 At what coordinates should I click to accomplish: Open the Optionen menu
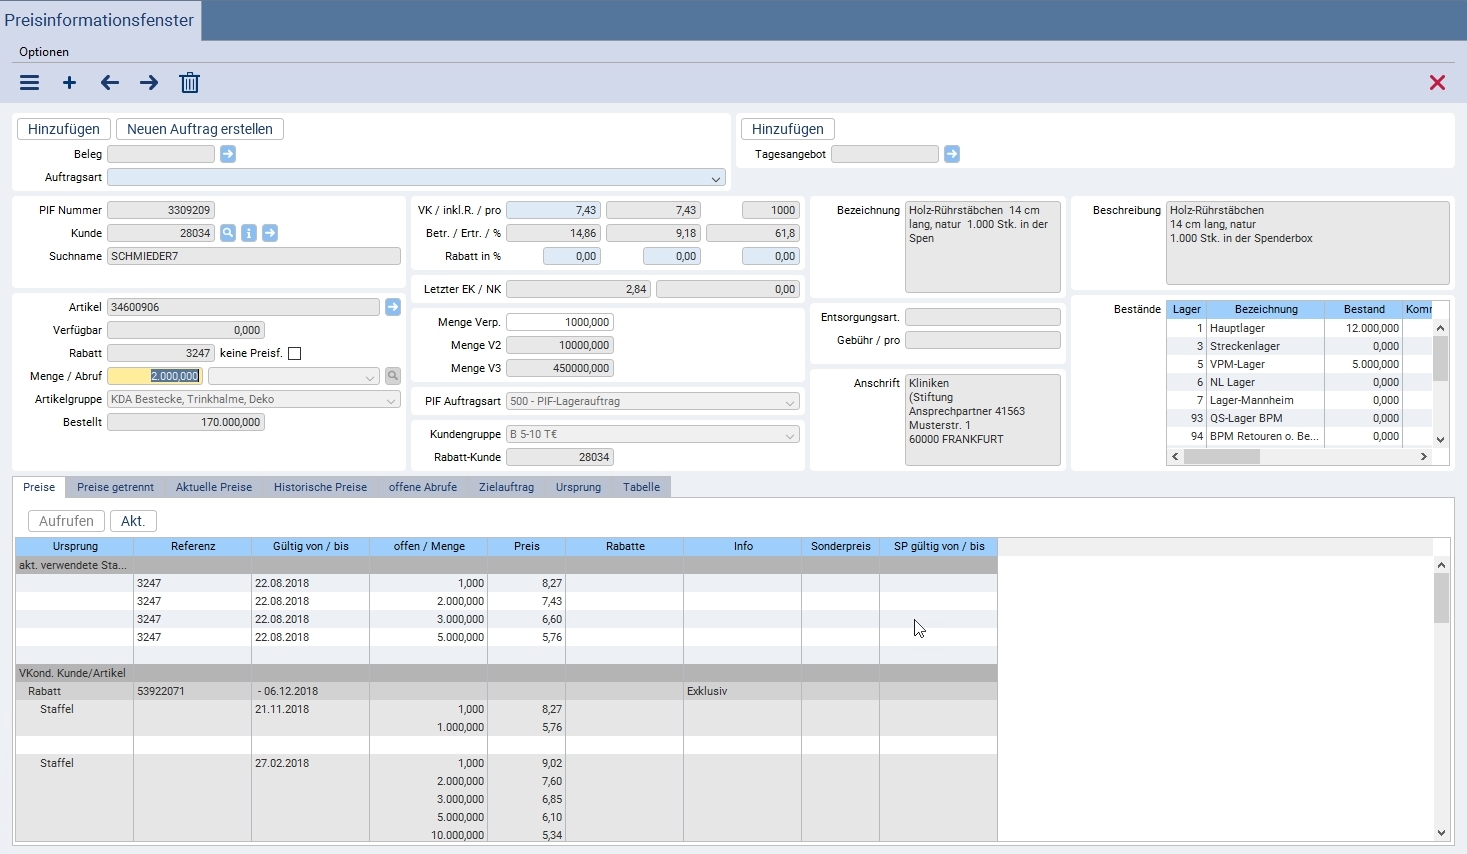tap(44, 52)
